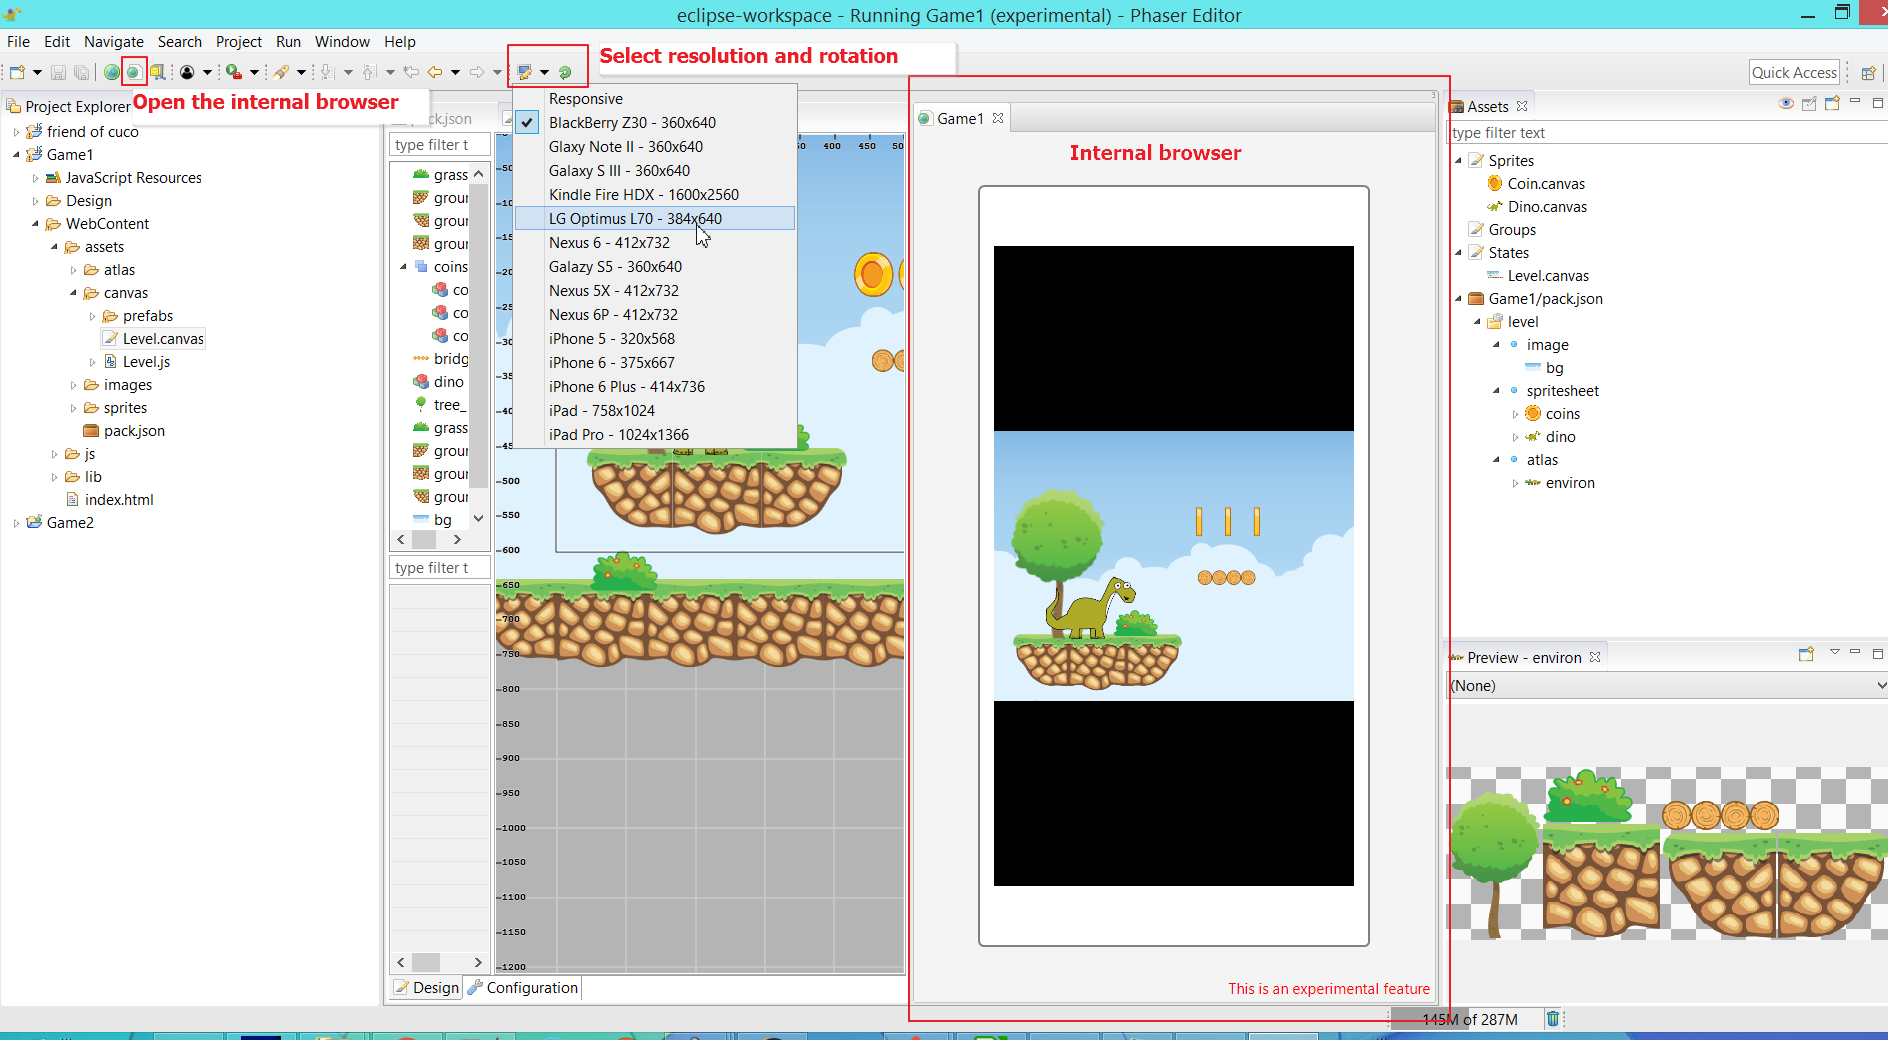Click the Save All toolbar icon
This screenshot has width=1888, height=1040.
pyautogui.click(x=81, y=72)
